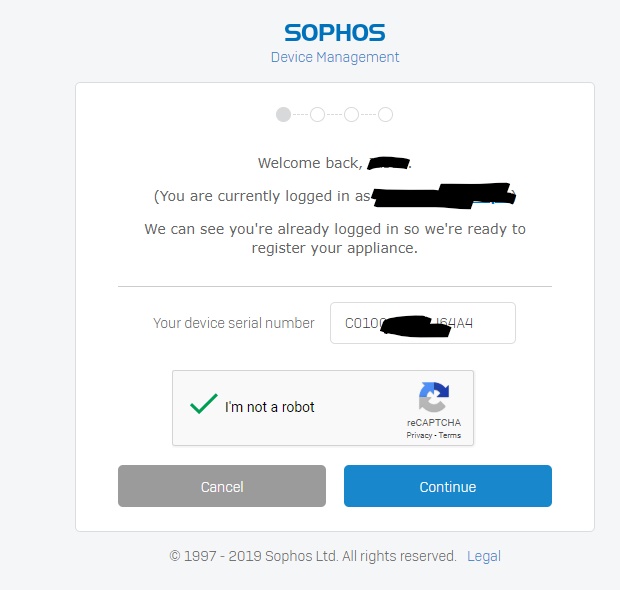The width and height of the screenshot is (620, 590).
Task: Select the fourth progress step circle
Action: 385,115
